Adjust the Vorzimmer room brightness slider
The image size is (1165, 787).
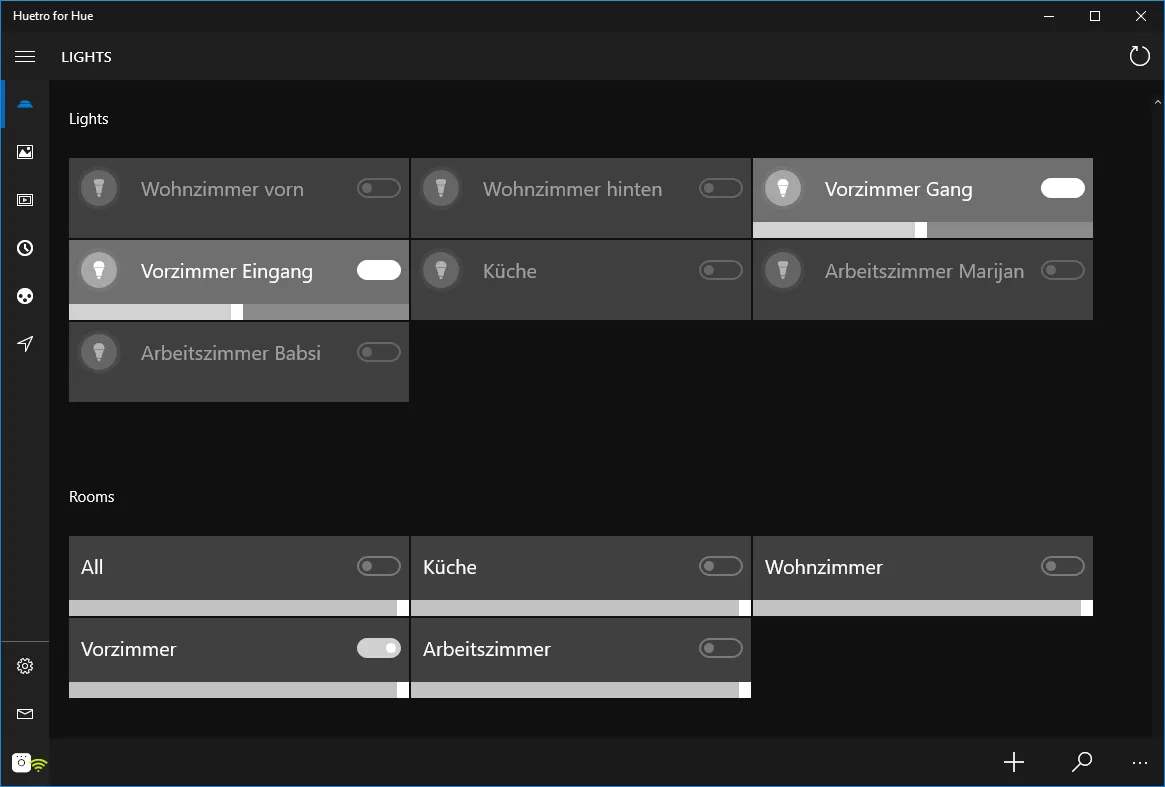(x=238, y=690)
